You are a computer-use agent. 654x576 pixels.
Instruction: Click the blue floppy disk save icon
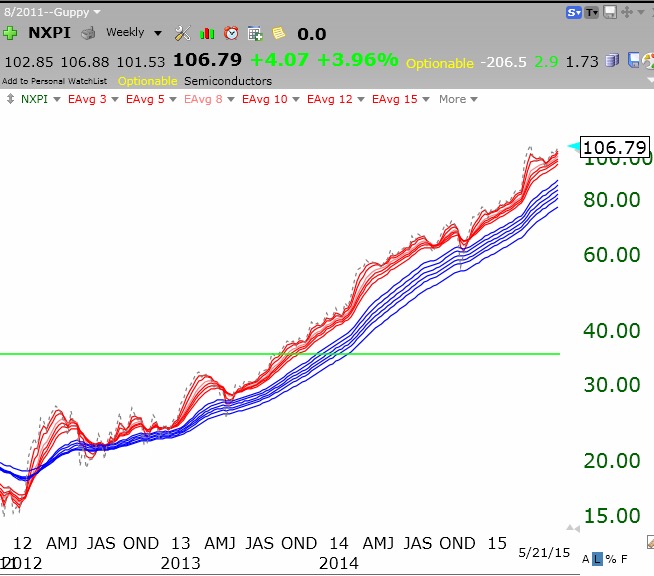pyautogui.click(x=634, y=60)
